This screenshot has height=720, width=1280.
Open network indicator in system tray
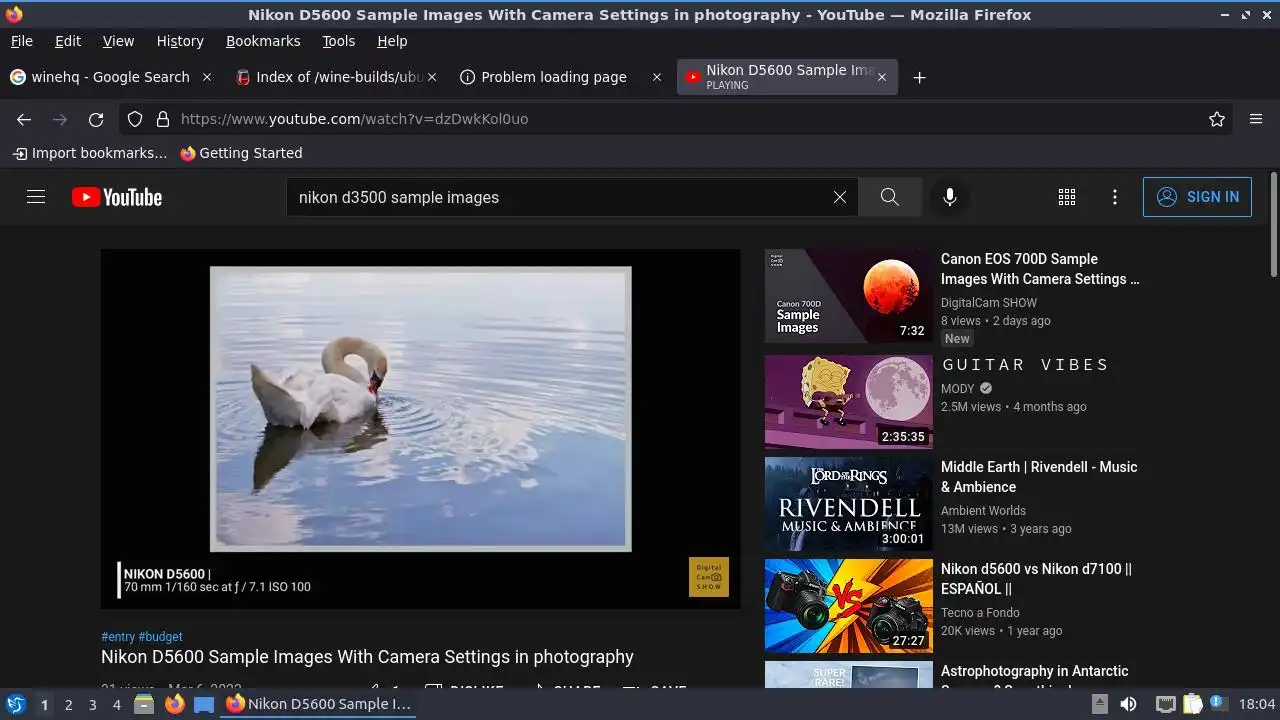point(1165,704)
